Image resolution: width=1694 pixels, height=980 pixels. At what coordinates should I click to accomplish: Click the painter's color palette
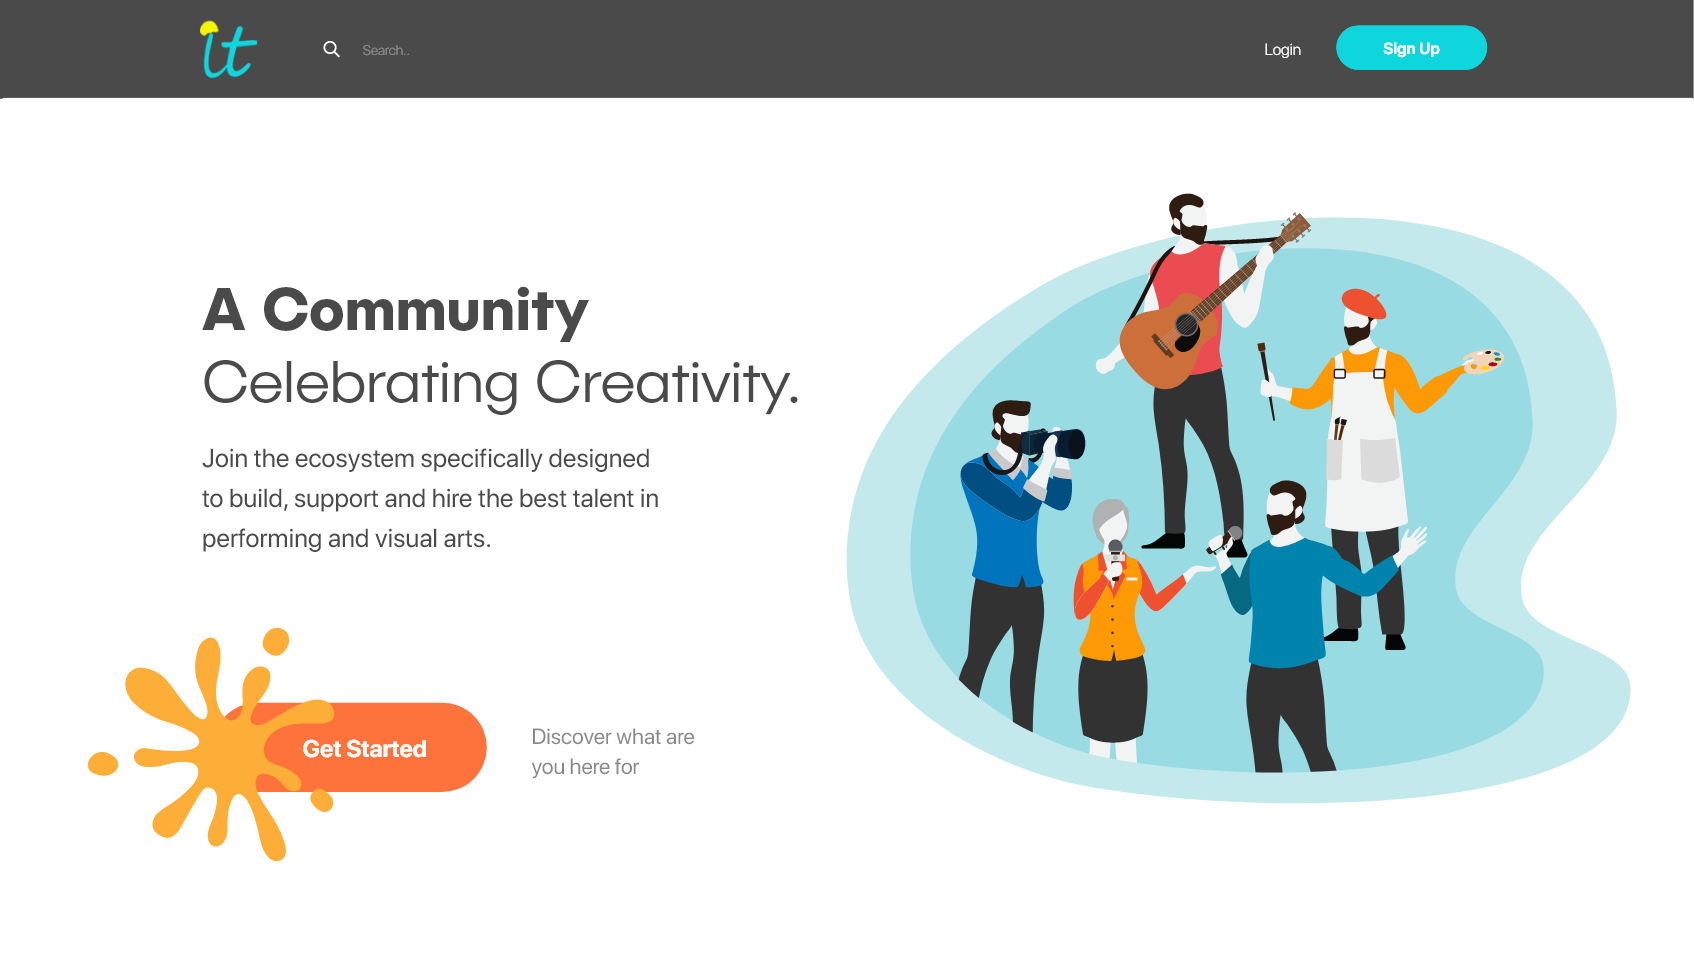pyautogui.click(x=1482, y=361)
